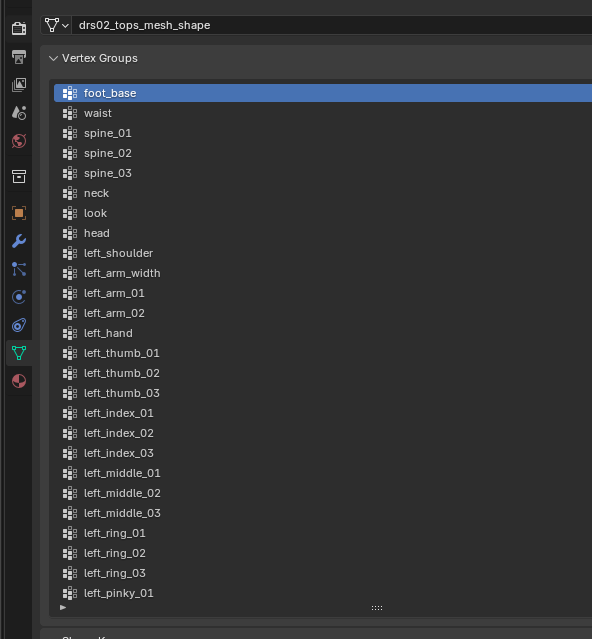Select the left_ring_02 vertex group
Viewport: 592px width, 639px height.
[x=323, y=553]
